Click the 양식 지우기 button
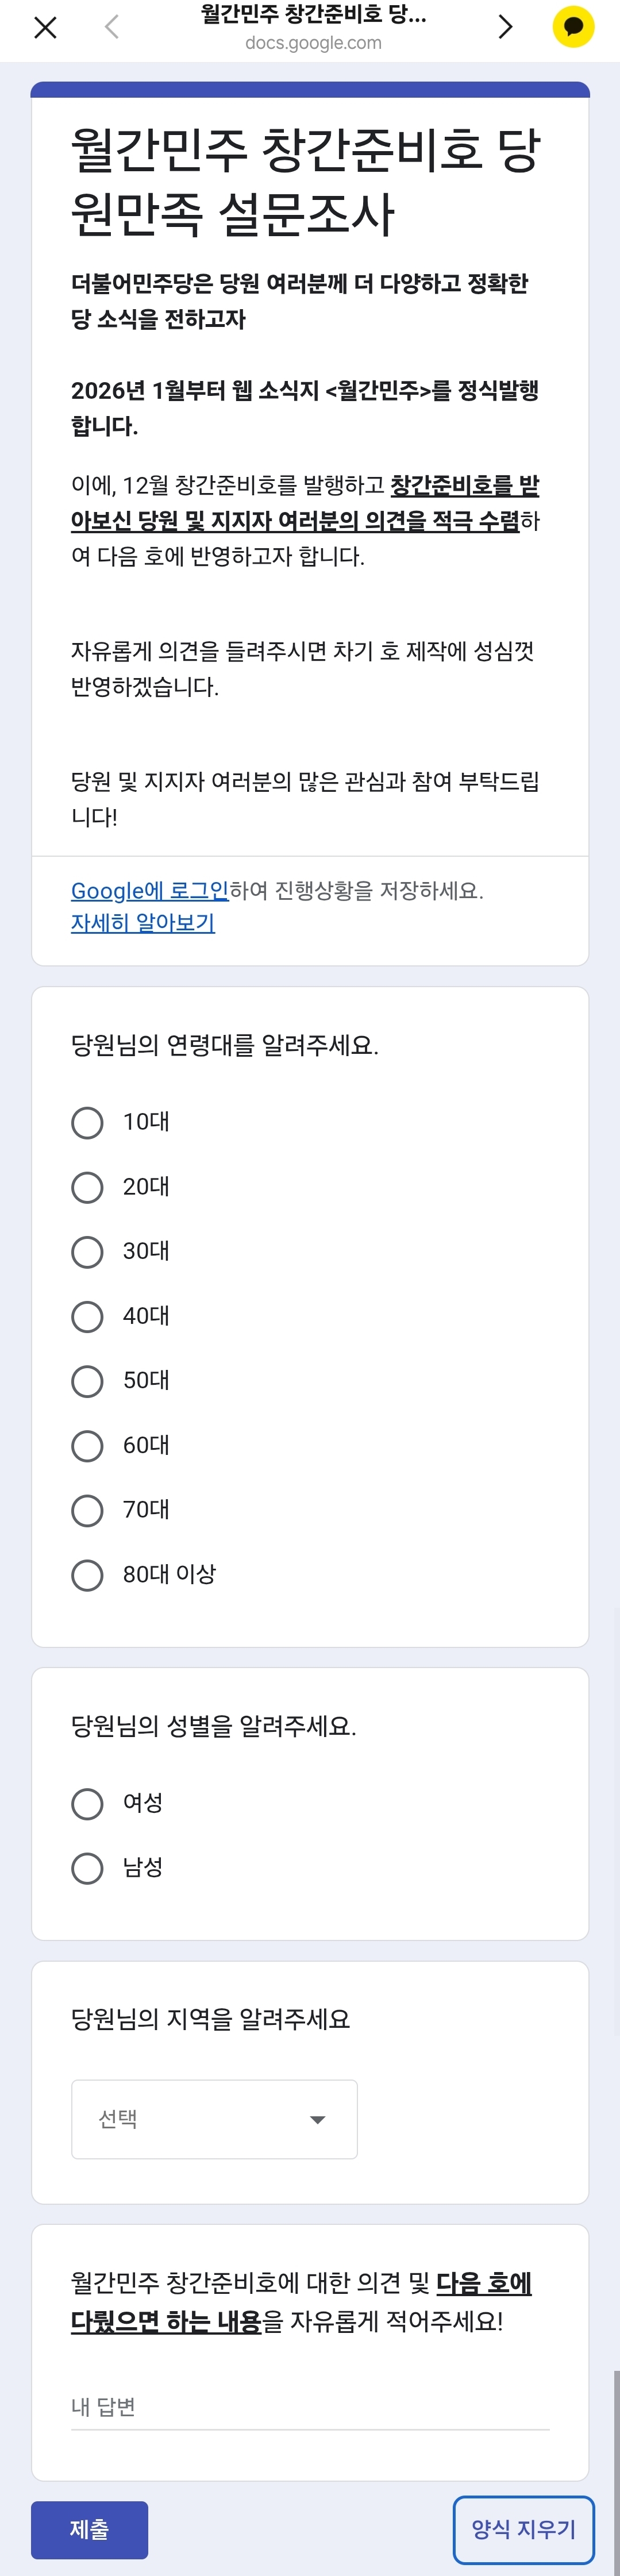Screen dimensions: 620x2576 click(x=523, y=2529)
